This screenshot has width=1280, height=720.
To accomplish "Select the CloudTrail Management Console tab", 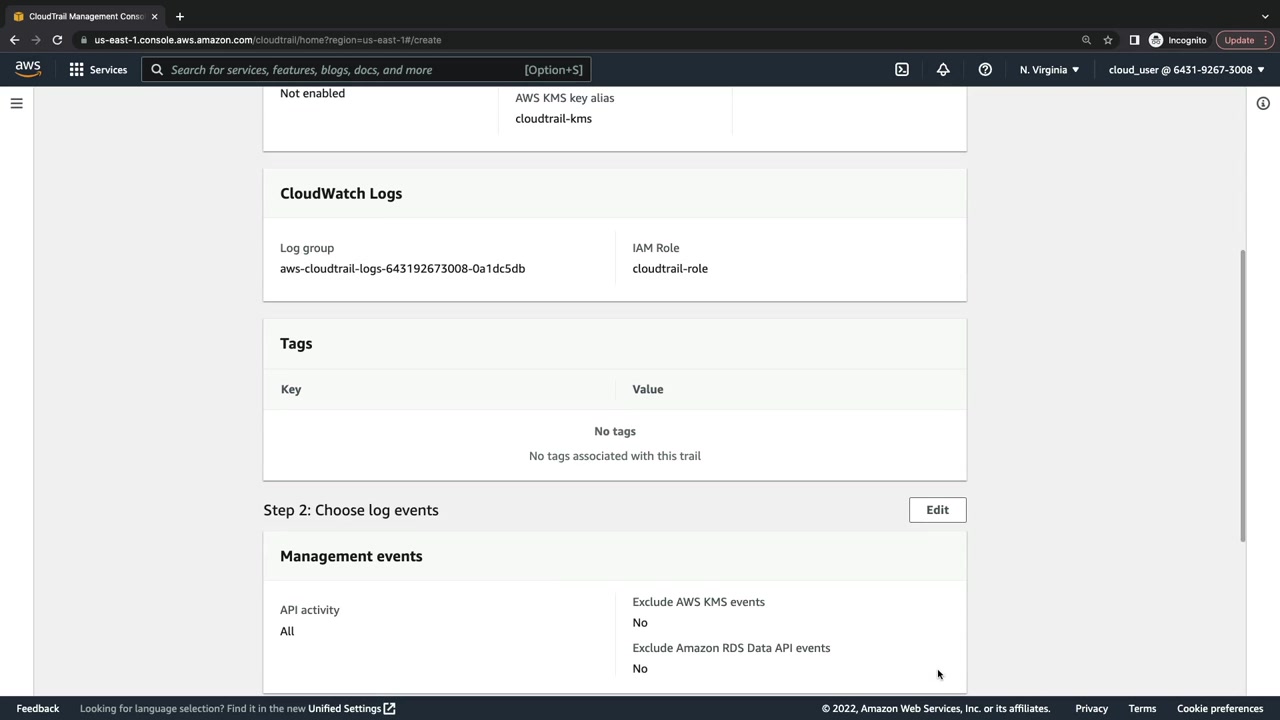I will (x=86, y=16).
